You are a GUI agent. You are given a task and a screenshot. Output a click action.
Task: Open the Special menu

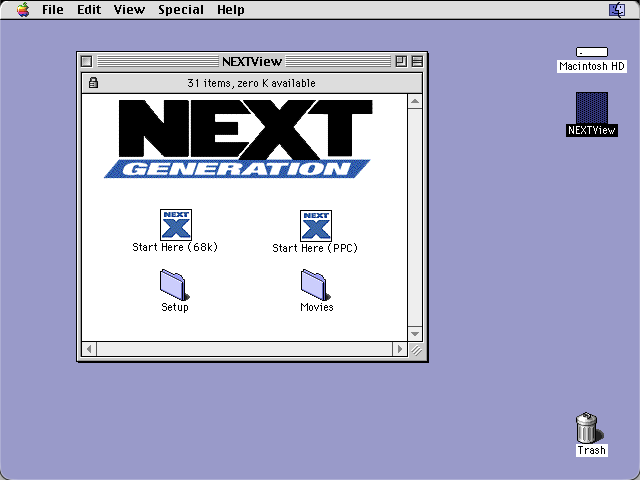tap(181, 9)
